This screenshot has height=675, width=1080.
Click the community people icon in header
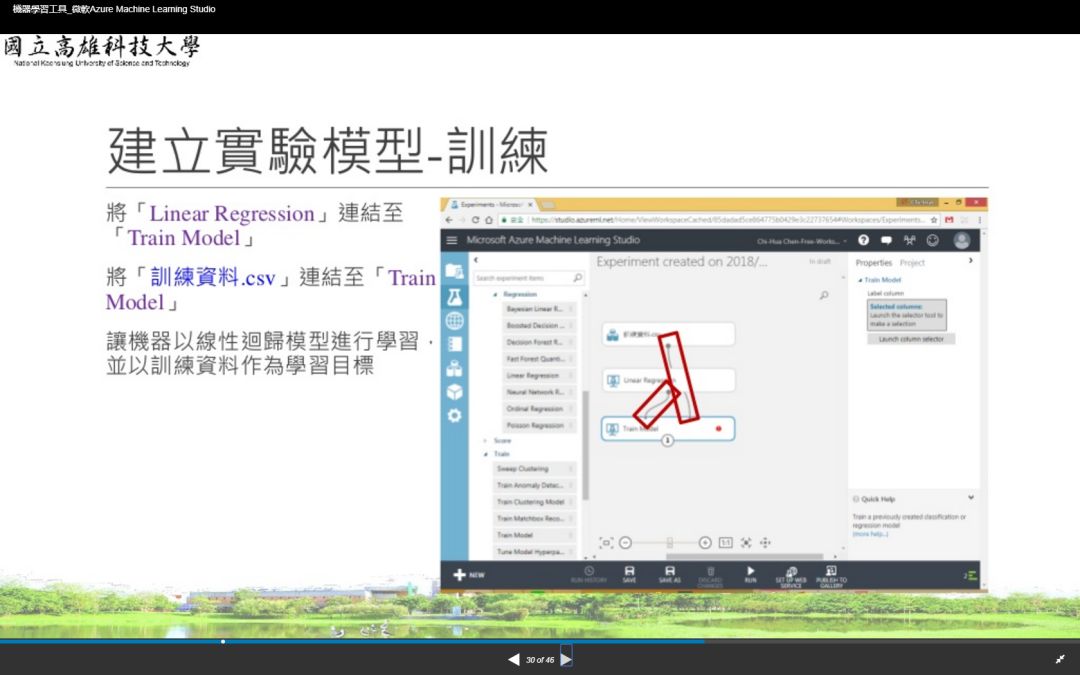coord(909,240)
